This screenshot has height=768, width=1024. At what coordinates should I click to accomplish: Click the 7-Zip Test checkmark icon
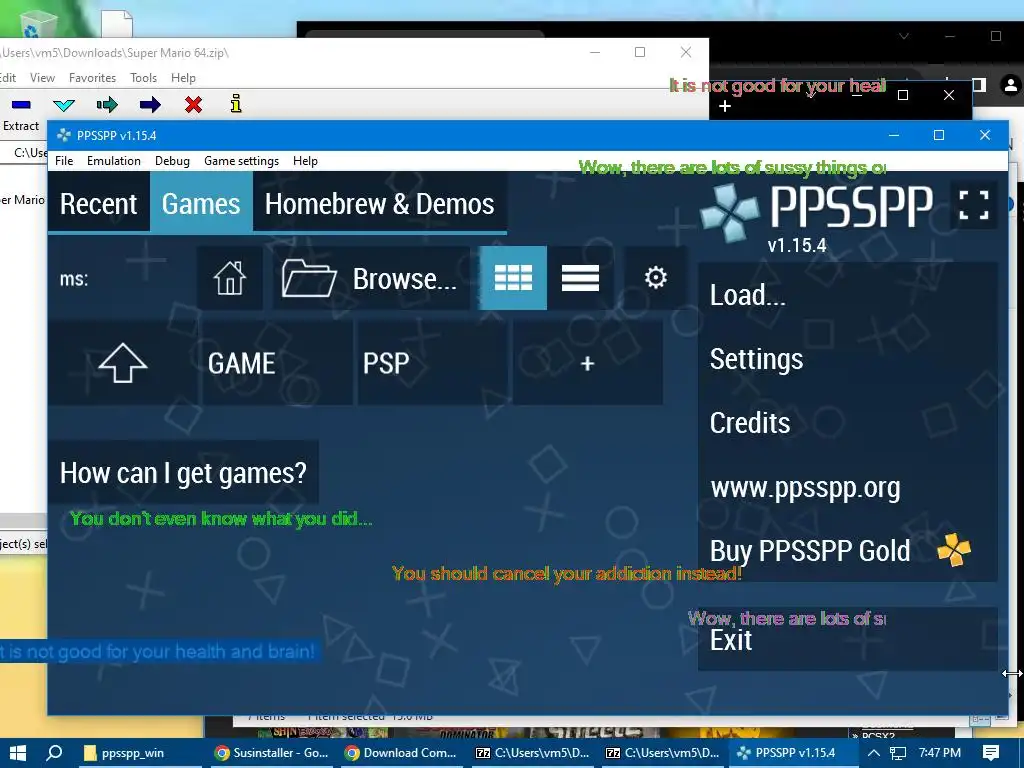coord(64,104)
